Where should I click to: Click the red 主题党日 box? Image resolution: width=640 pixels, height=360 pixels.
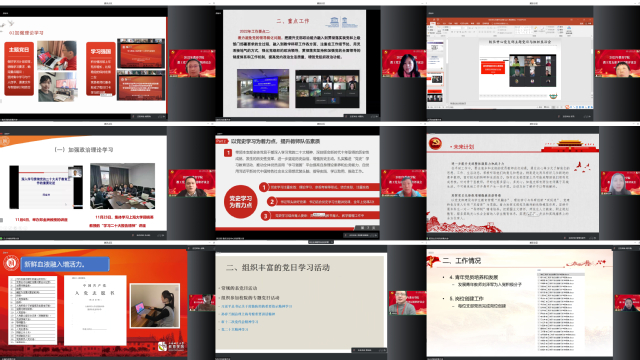19,69
